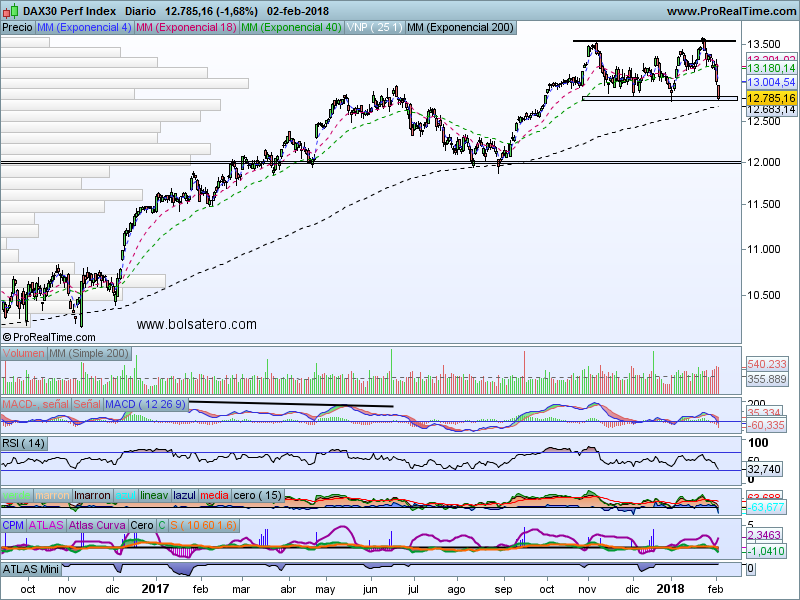Click the yellow current price tag 12.785,16
This screenshot has width=800, height=600.
(x=771, y=98)
